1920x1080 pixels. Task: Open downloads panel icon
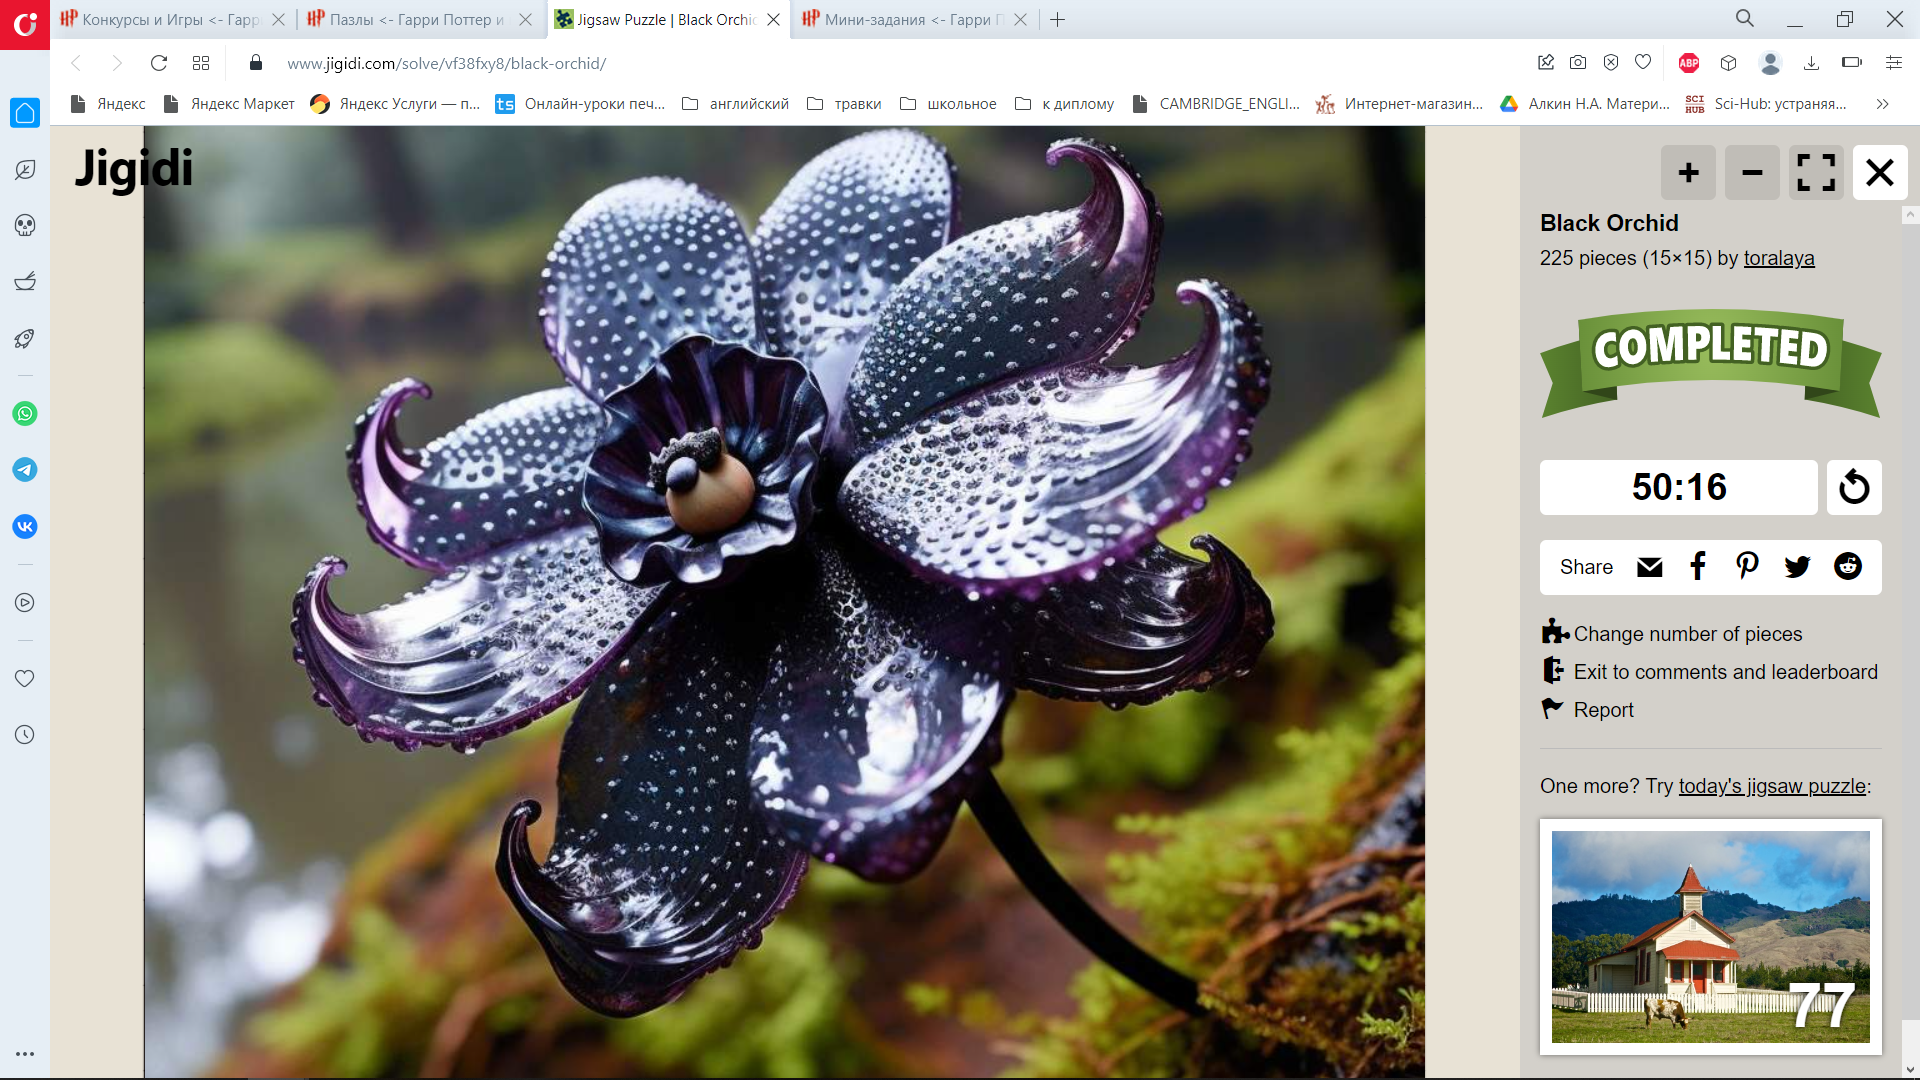[1811, 63]
